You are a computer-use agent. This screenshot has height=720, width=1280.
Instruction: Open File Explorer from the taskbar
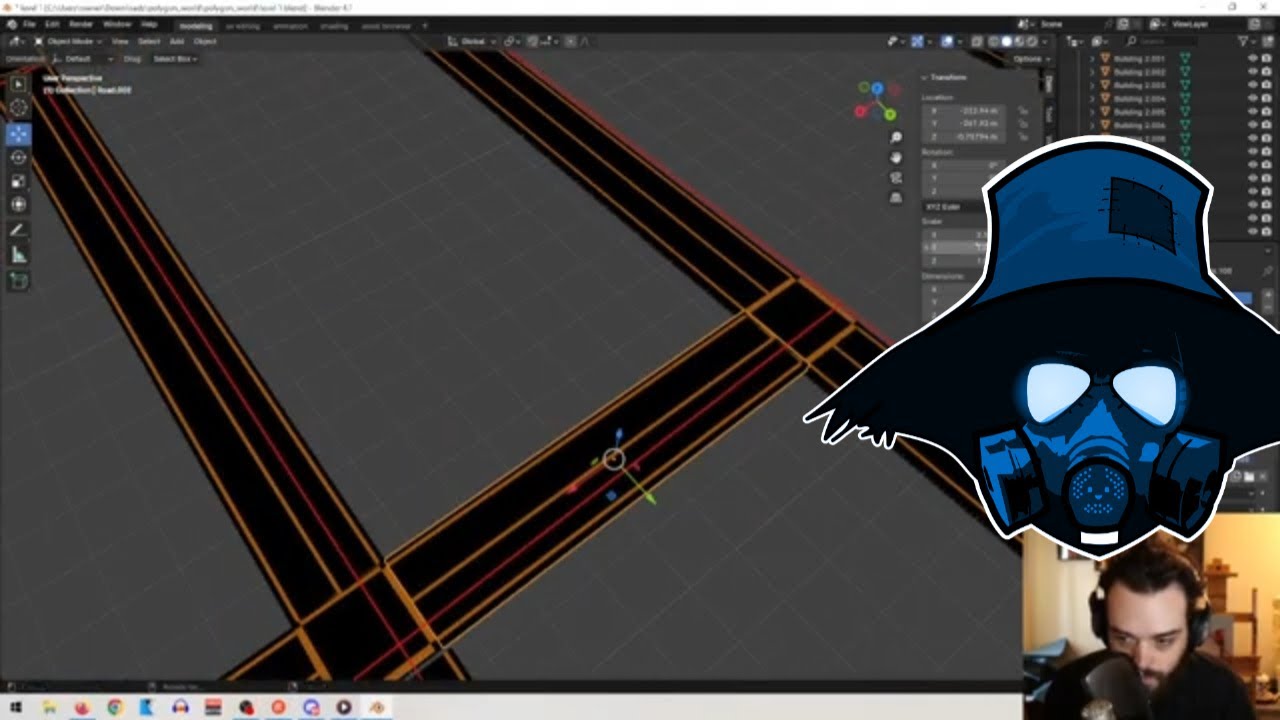point(49,707)
